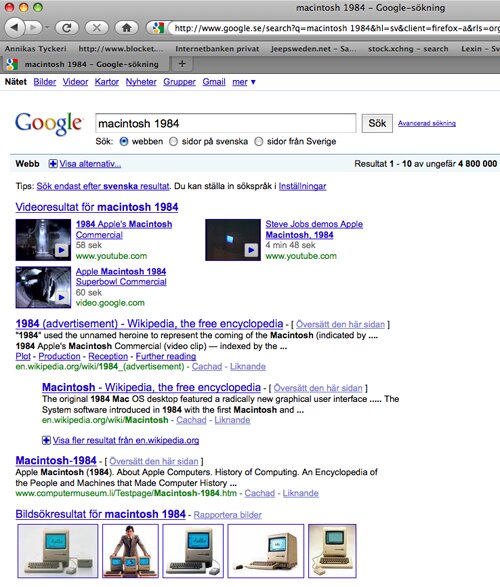Expand options with the Visa alternativ plus icon

(53, 164)
